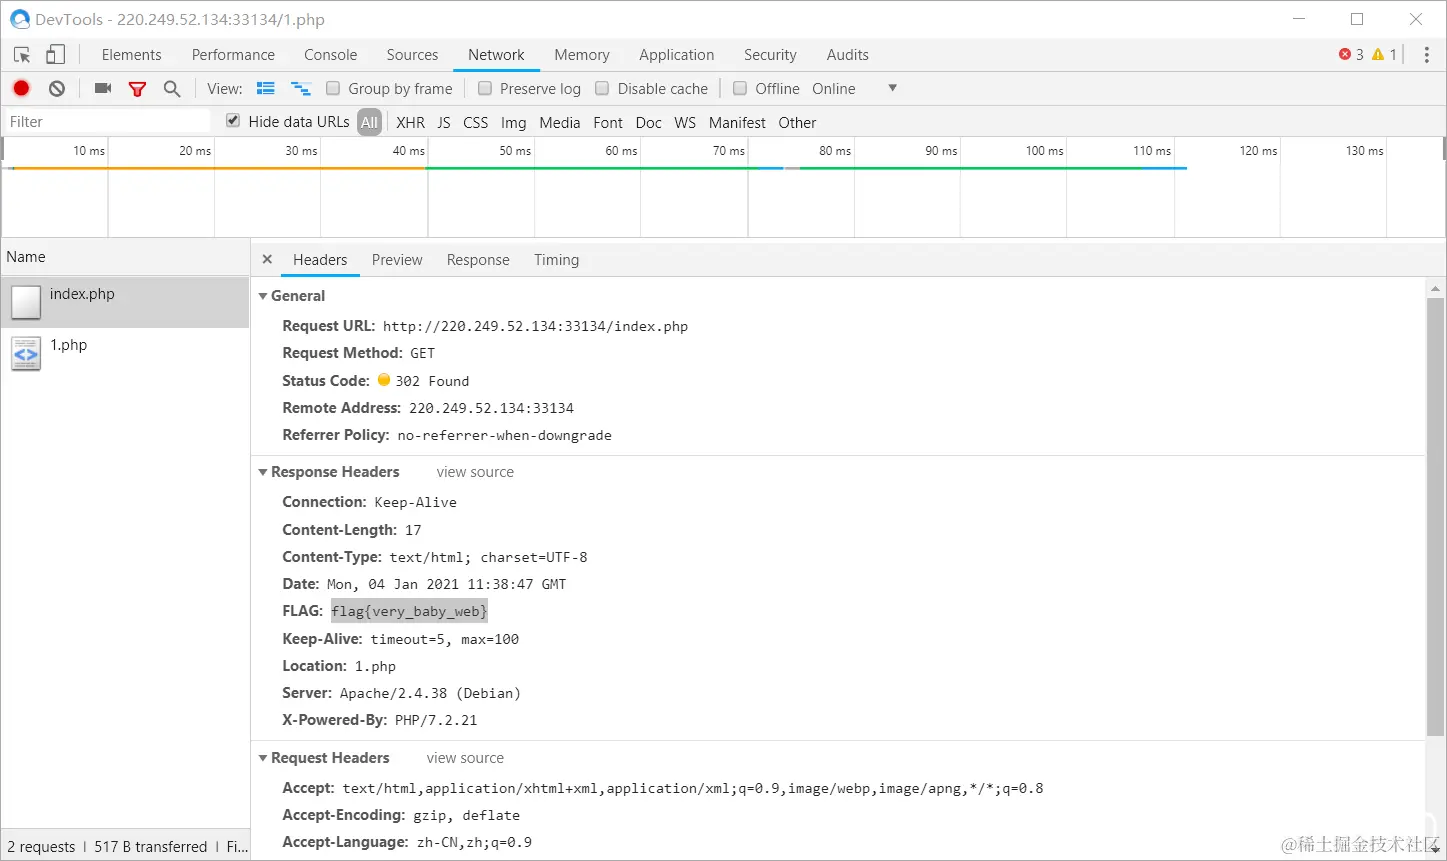Filter requests by WS
The height and width of the screenshot is (861, 1447).
685,122
